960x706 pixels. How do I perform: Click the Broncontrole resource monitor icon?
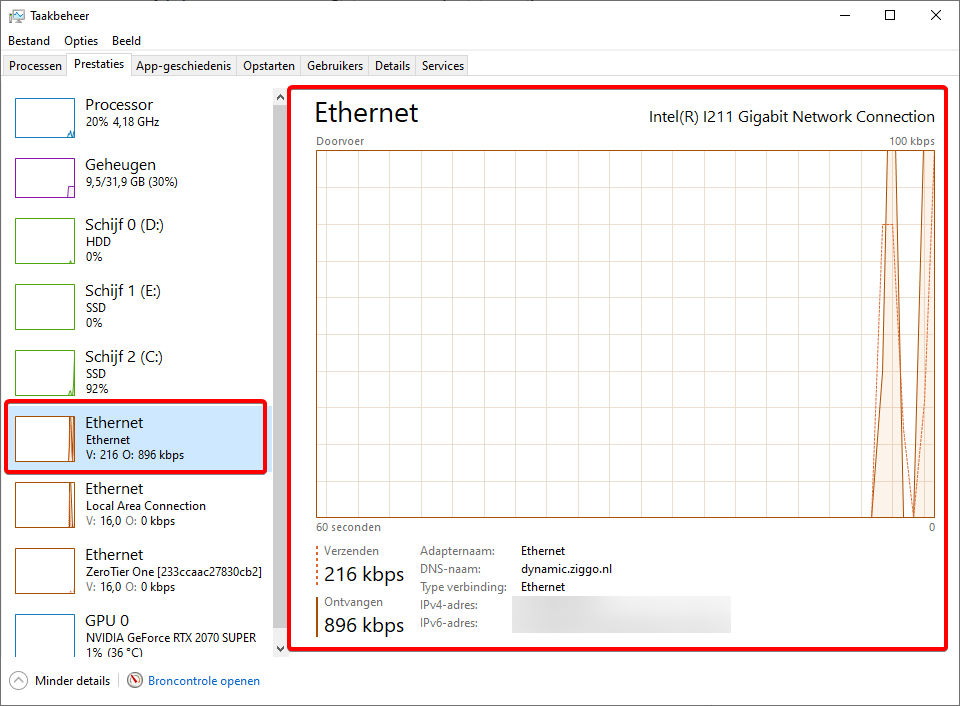coord(136,681)
